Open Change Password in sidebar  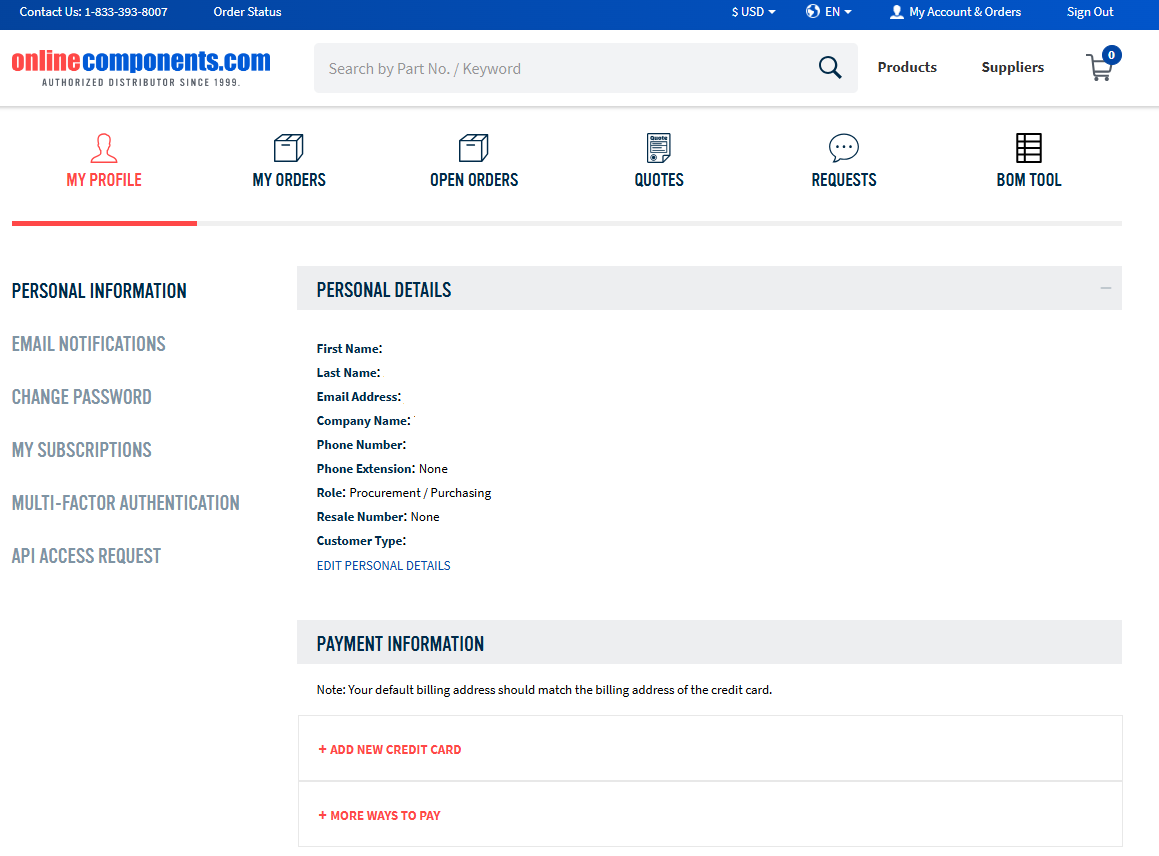click(x=81, y=397)
